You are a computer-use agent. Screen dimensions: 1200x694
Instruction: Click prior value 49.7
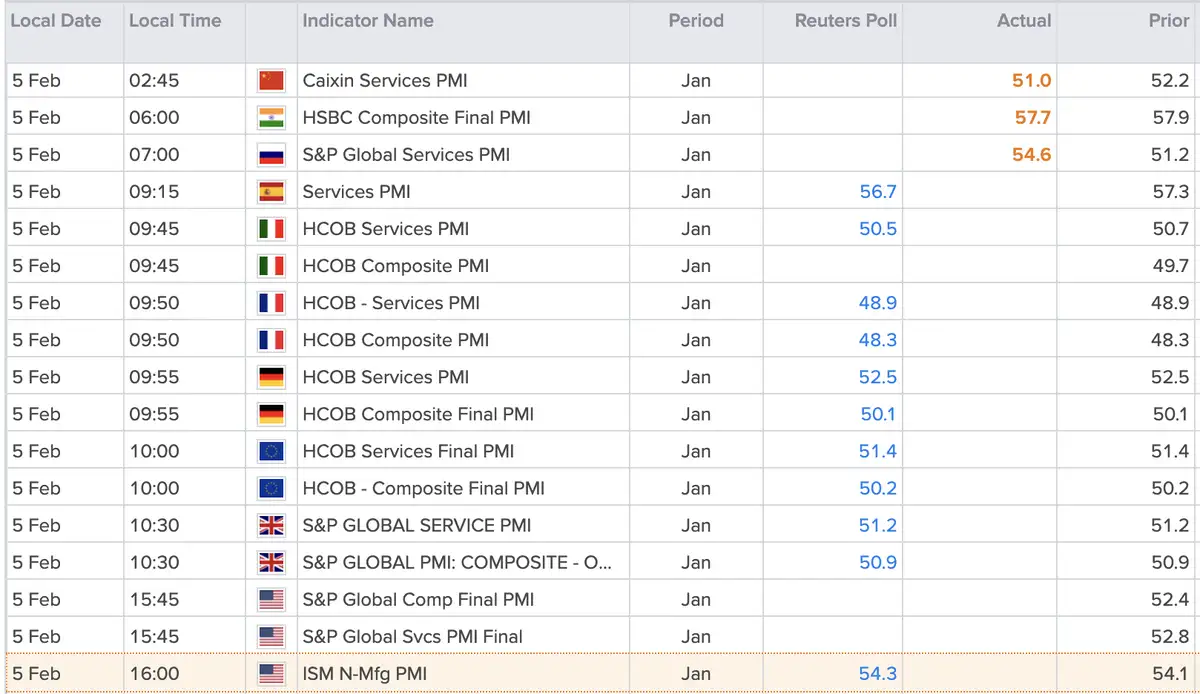coord(1170,266)
